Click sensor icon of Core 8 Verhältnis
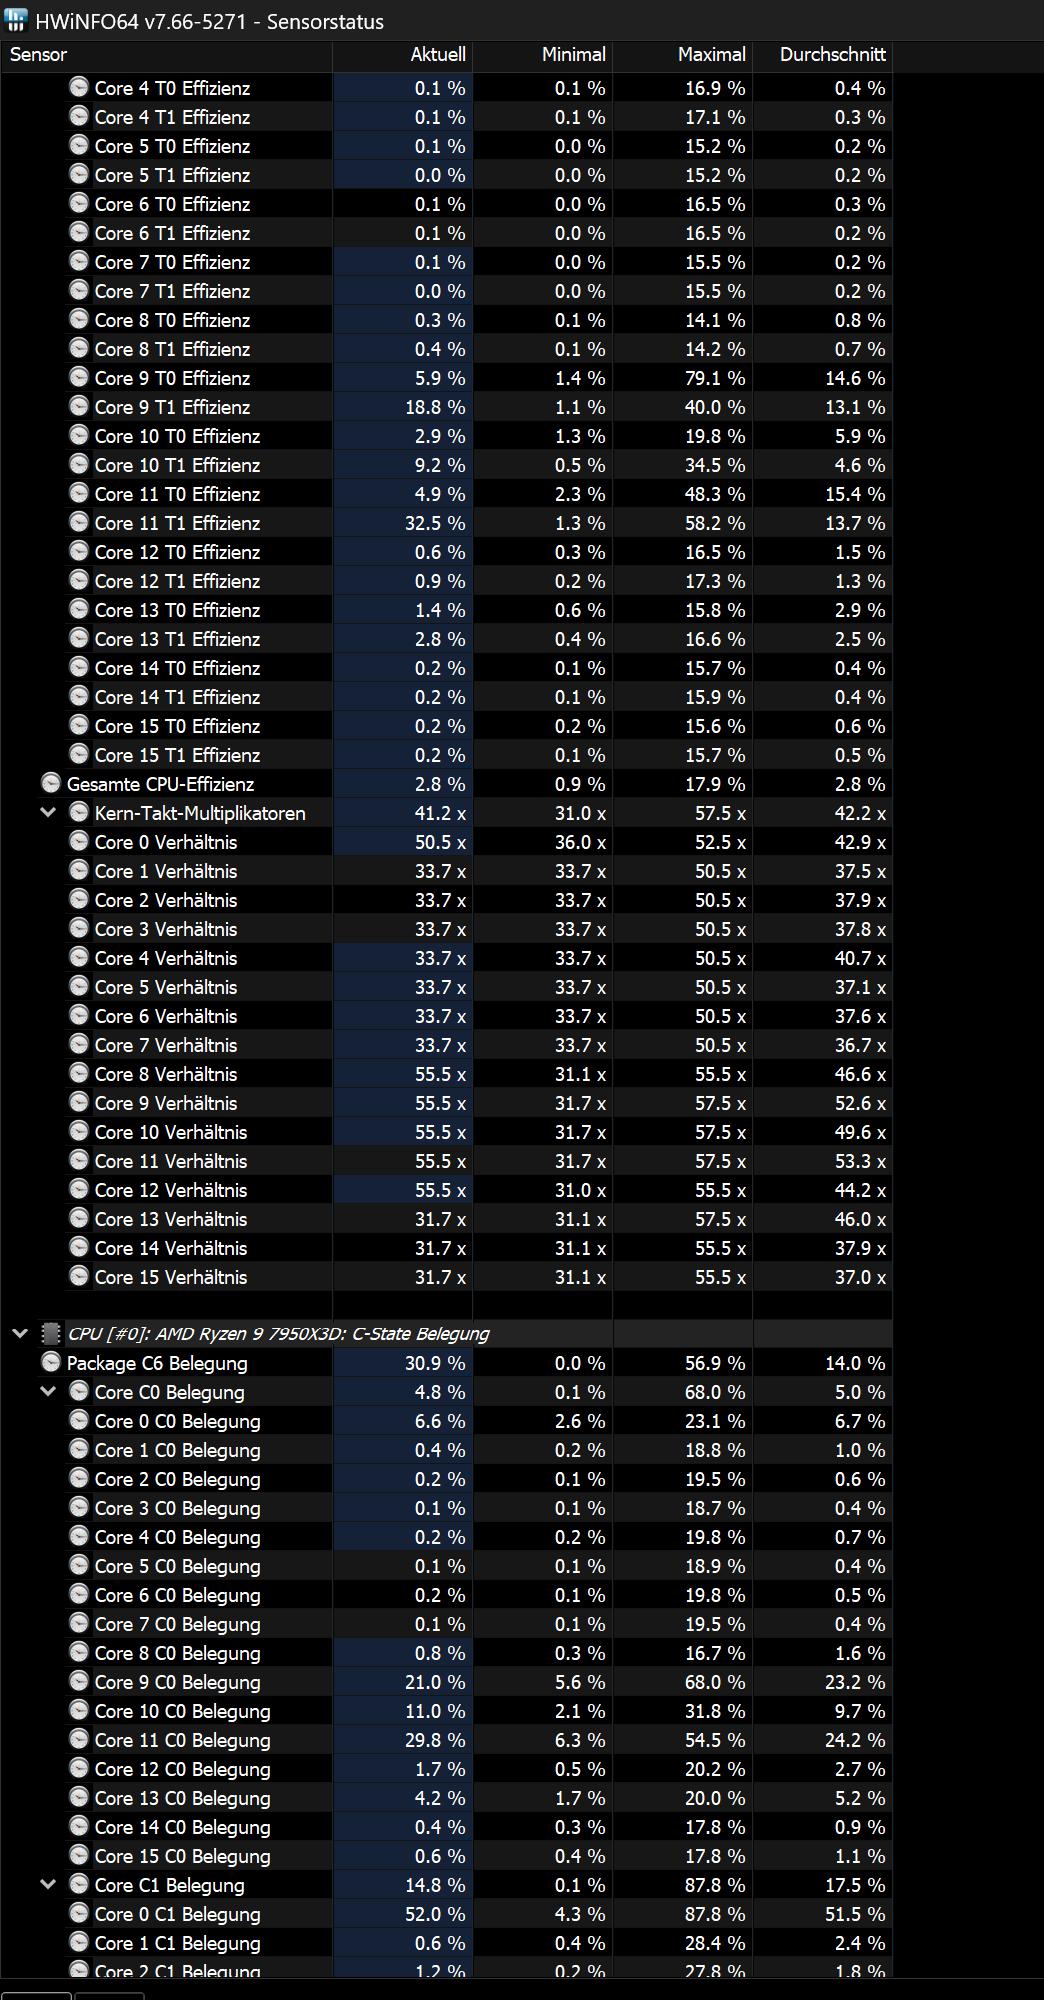Screen dimensions: 1044x2000 79,1074
